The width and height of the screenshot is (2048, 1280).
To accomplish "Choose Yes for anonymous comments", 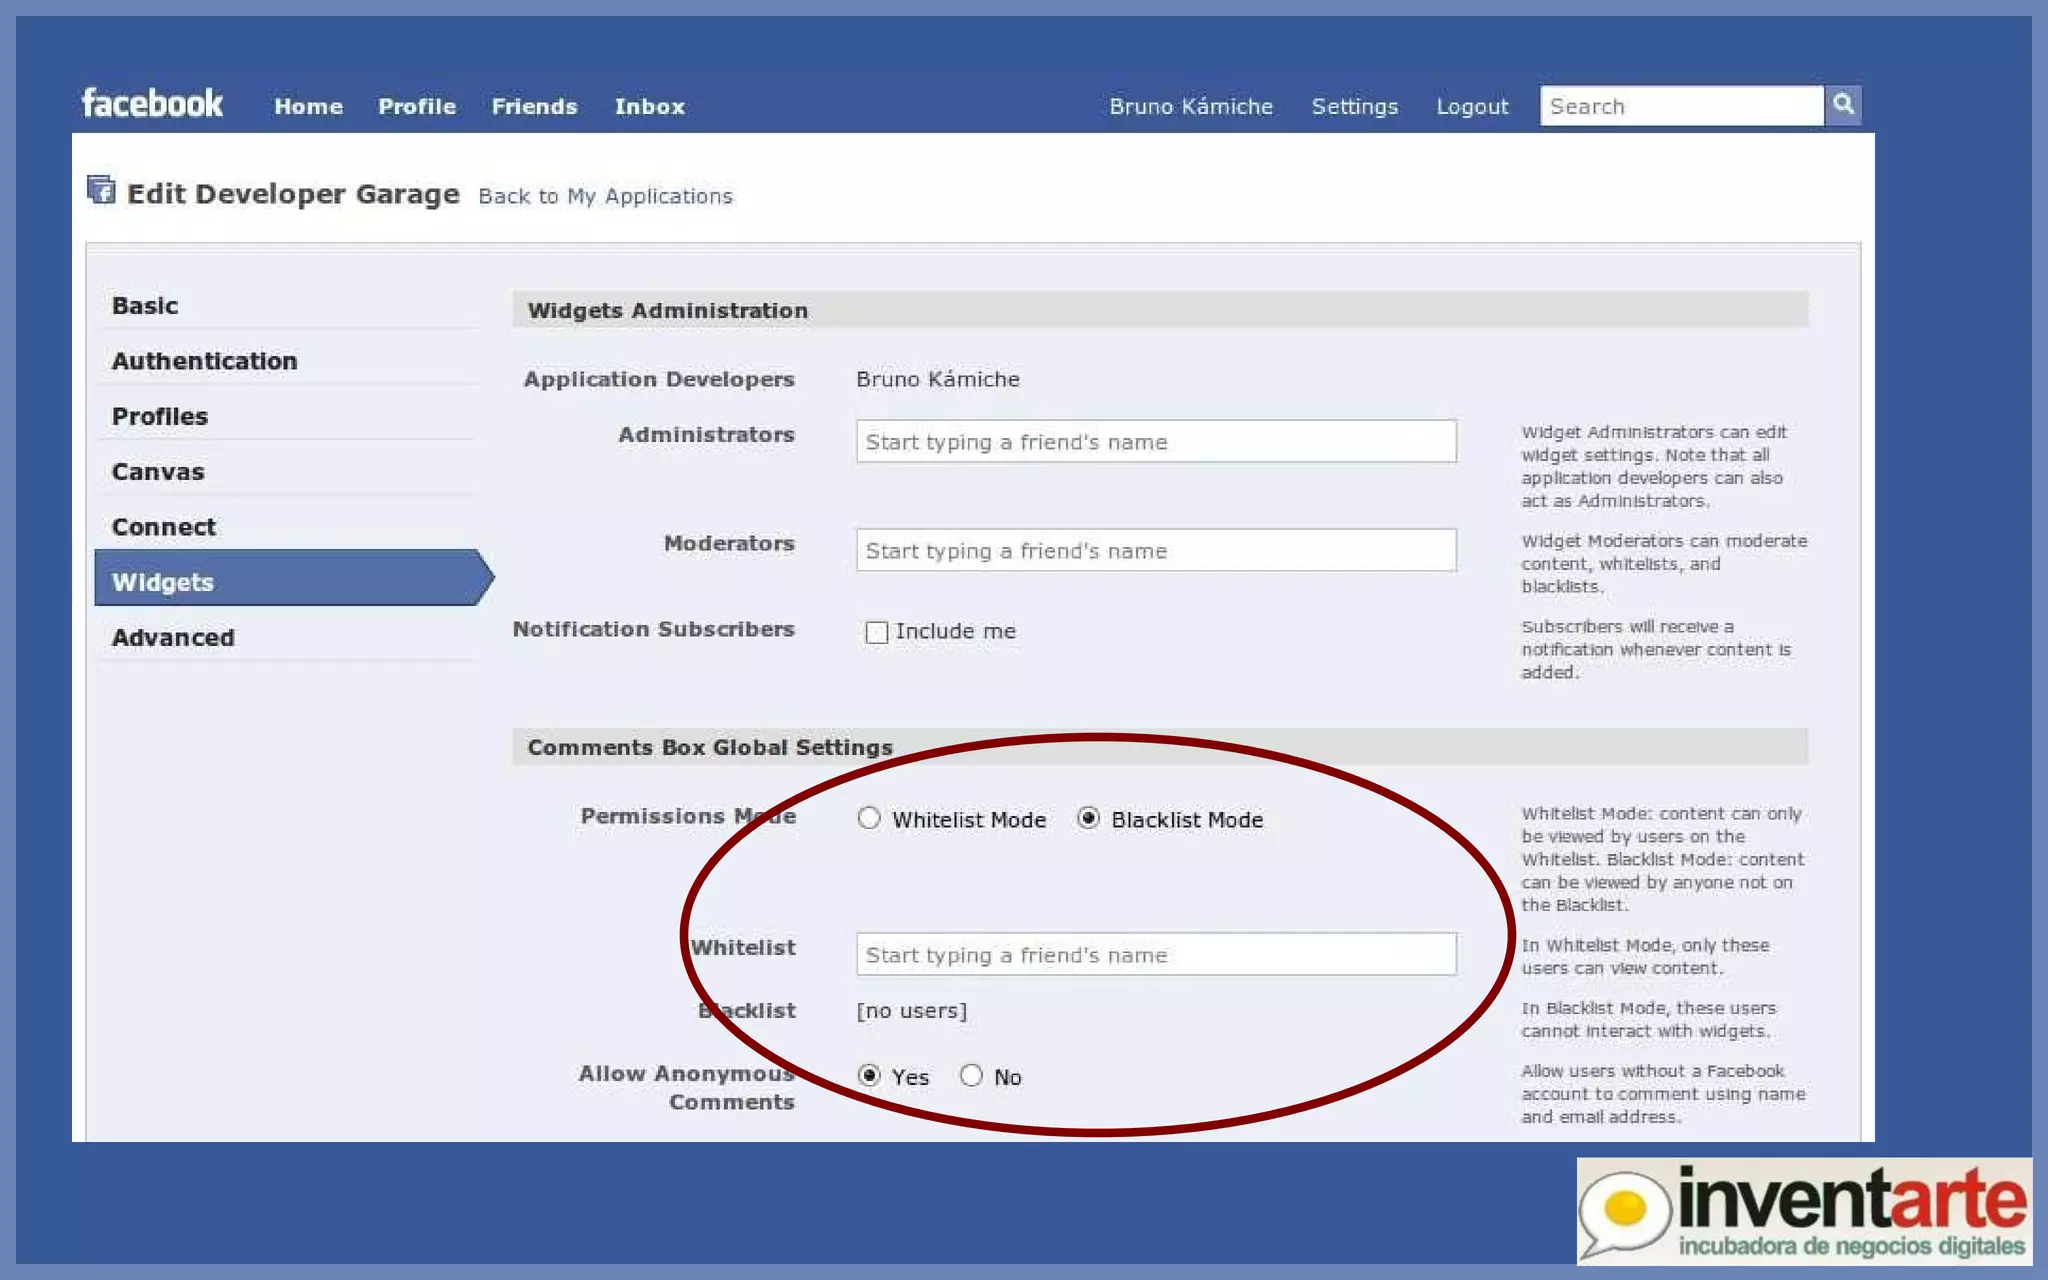I will [x=869, y=1076].
